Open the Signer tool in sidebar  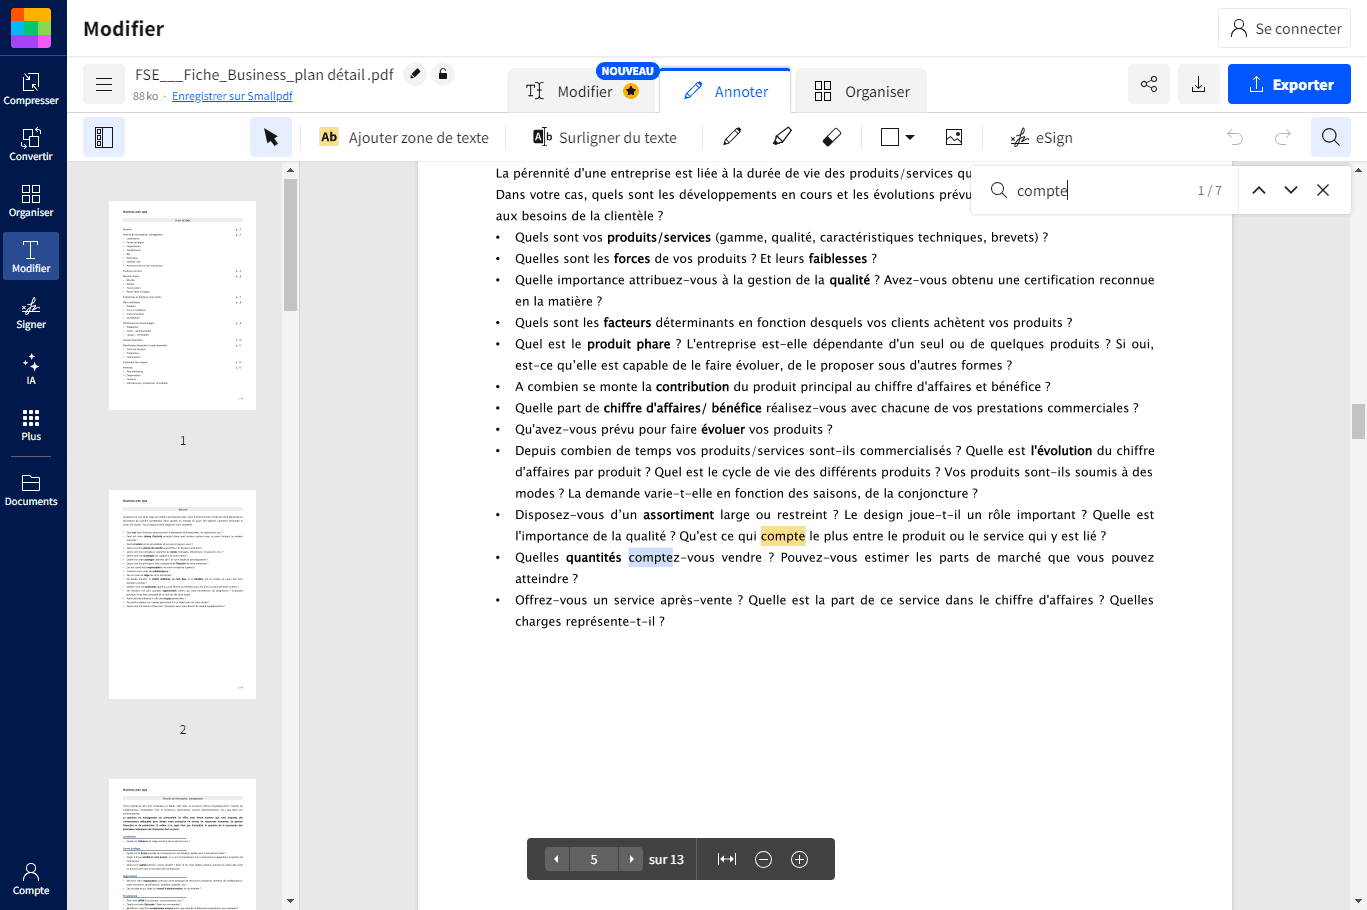[31, 312]
